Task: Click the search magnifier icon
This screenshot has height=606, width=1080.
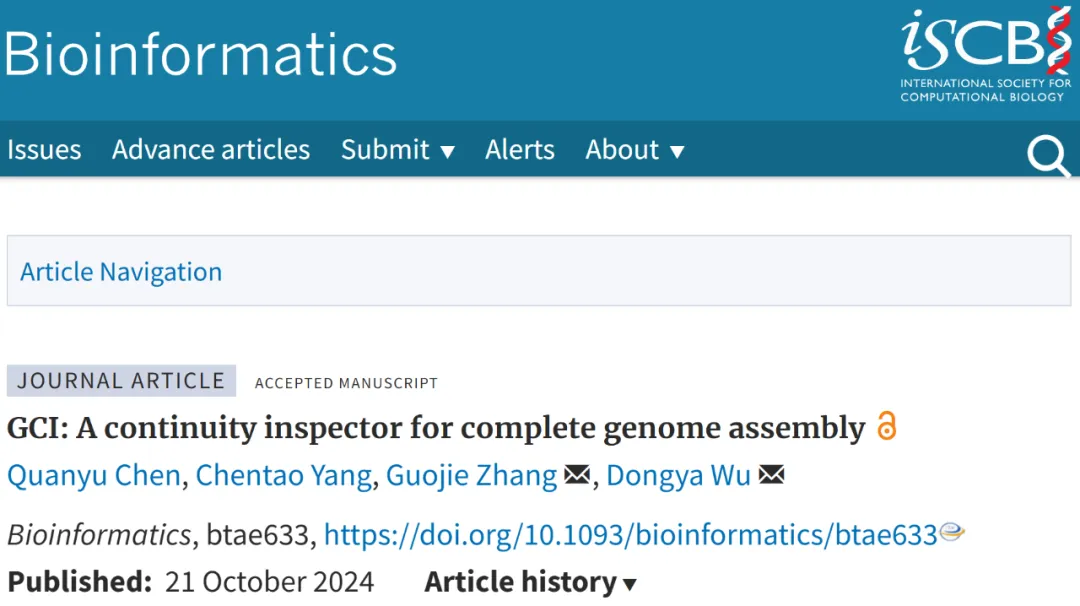Action: tap(1048, 156)
